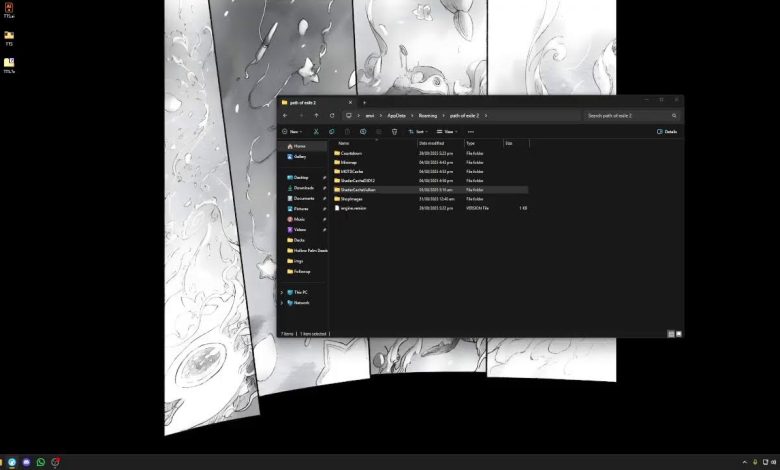Switch to details list view in status bar
The width and height of the screenshot is (780, 470).
point(670,333)
